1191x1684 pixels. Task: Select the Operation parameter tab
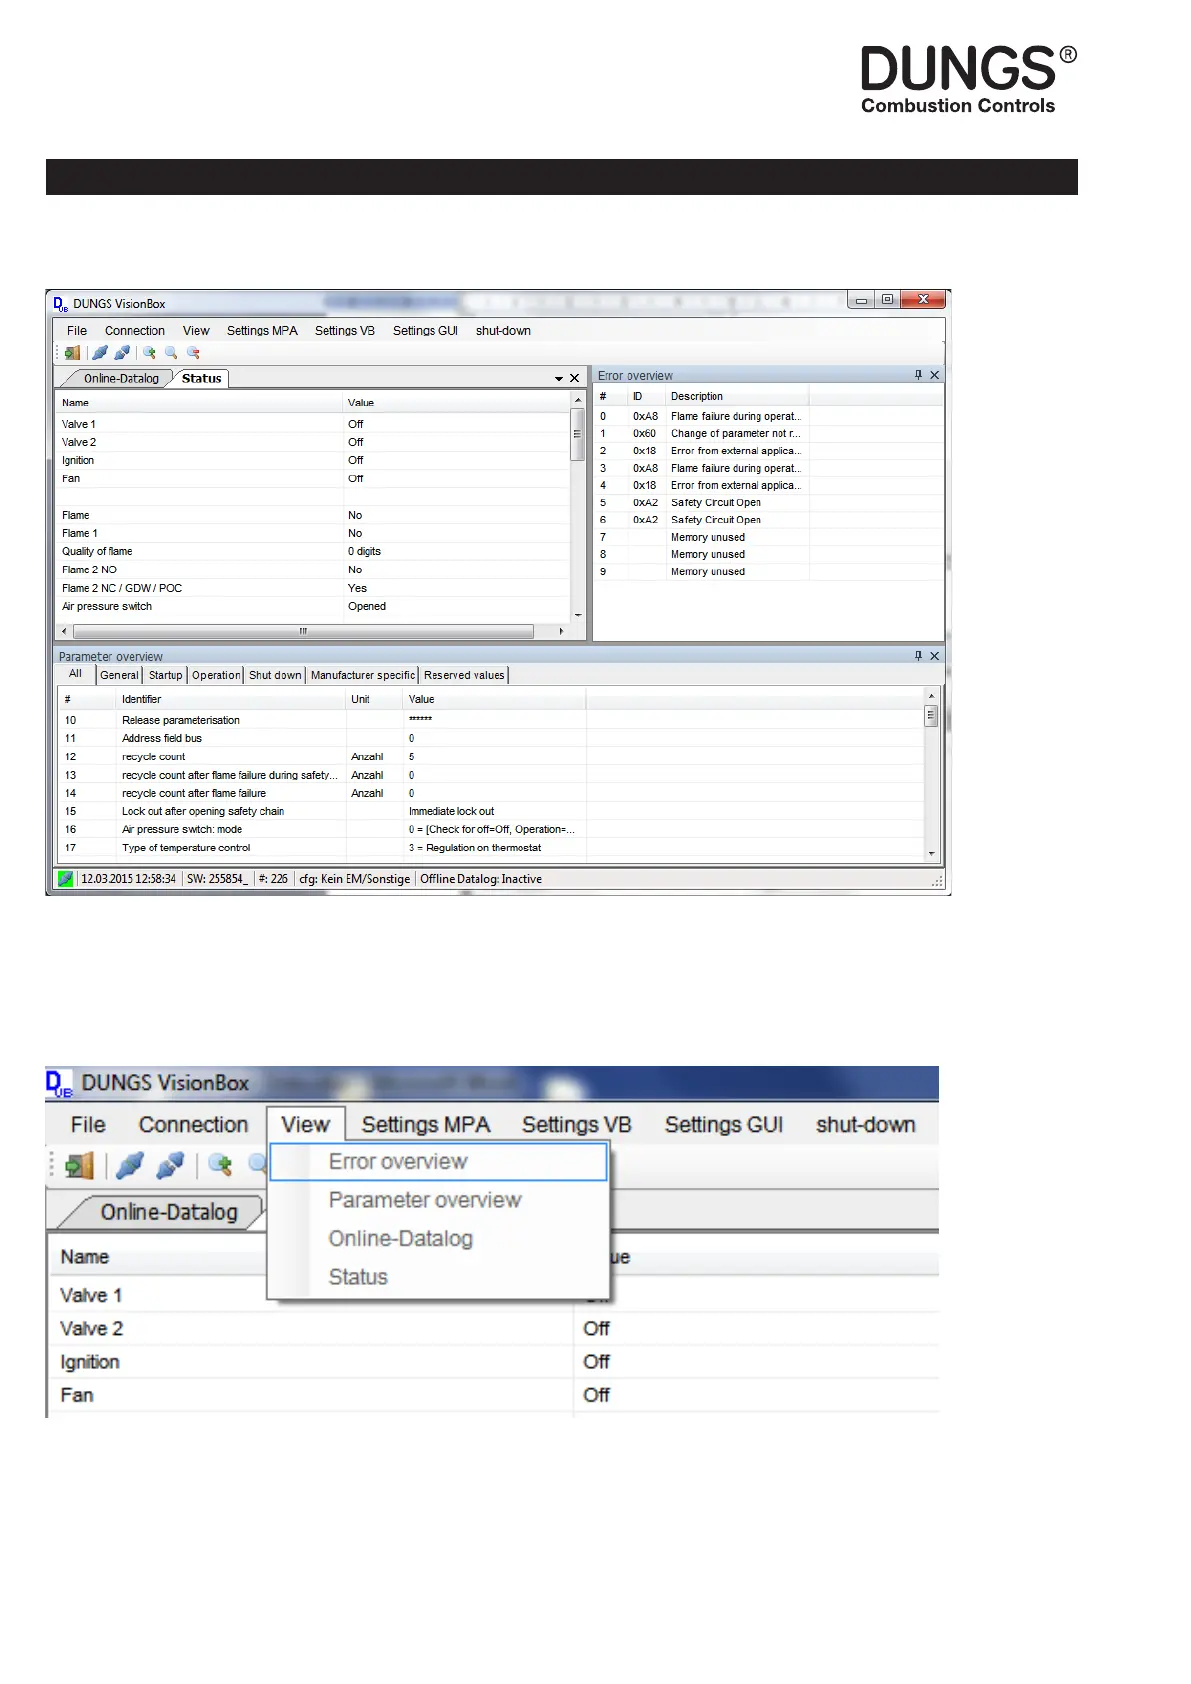coord(216,675)
